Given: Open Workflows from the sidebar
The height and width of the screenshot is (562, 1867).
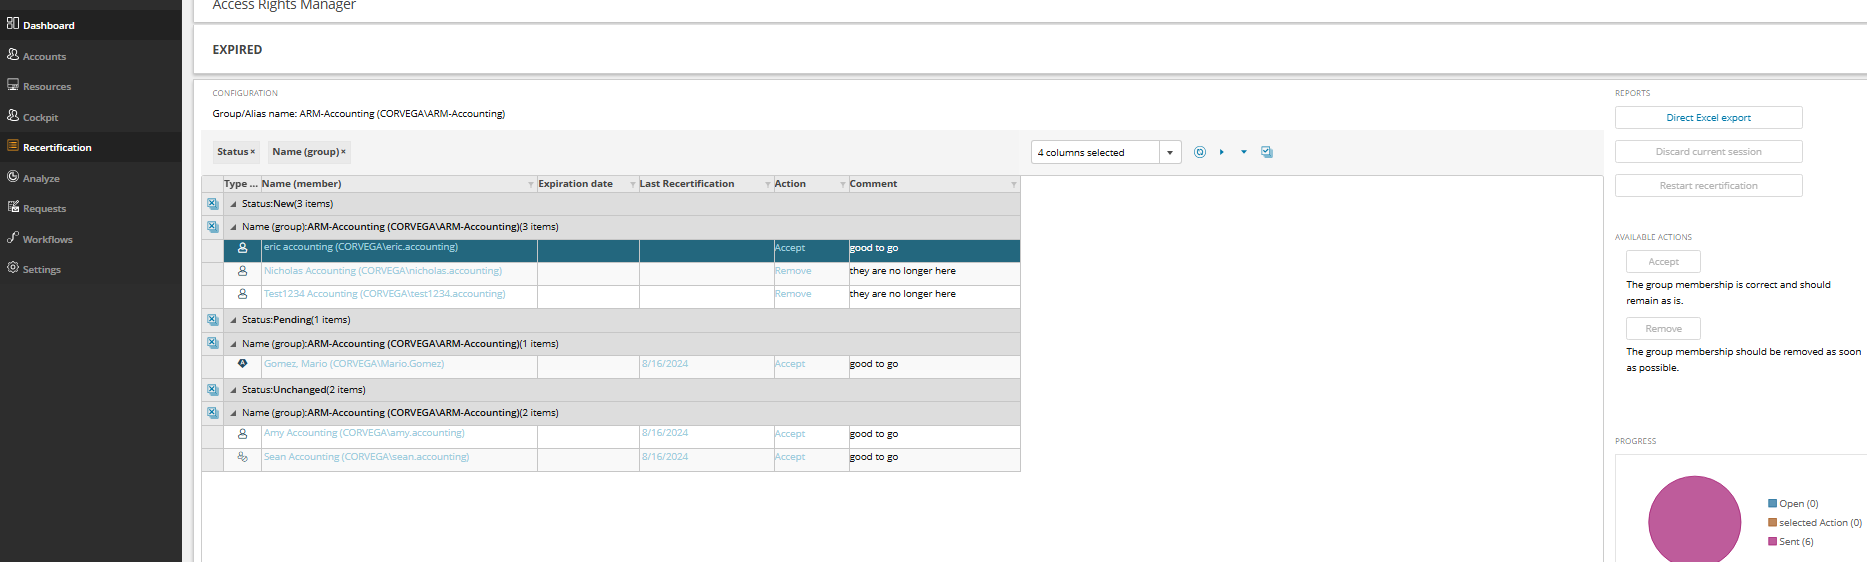Looking at the screenshot, I should click(x=47, y=239).
